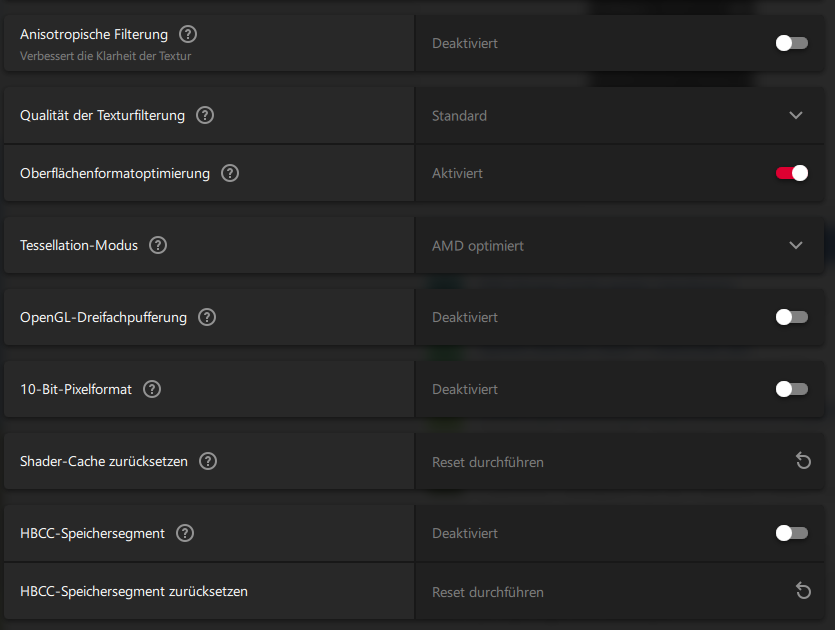This screenshot has width=835, height=630.
Task: Enable the Anisotropische Filterung toggle
Action: tap(791, 43)
